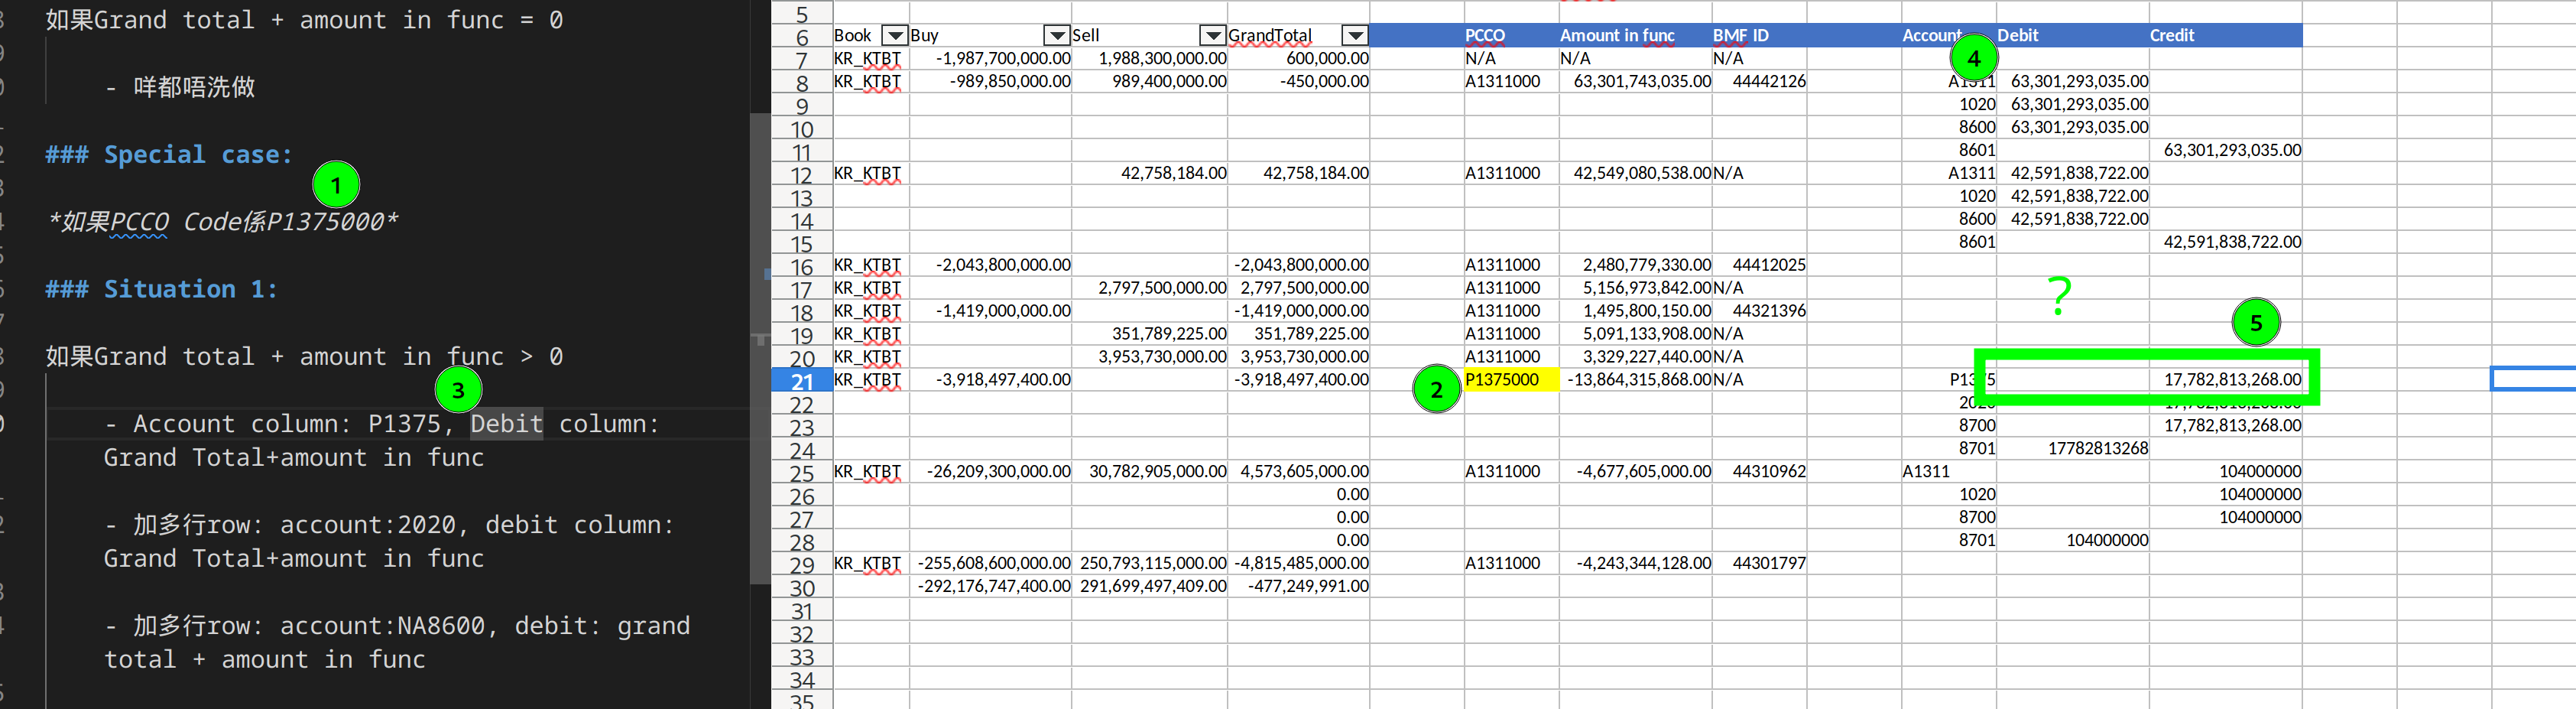
Task: Click the highlighted word Debit in the editor
Action: click(x=506, y=424)
